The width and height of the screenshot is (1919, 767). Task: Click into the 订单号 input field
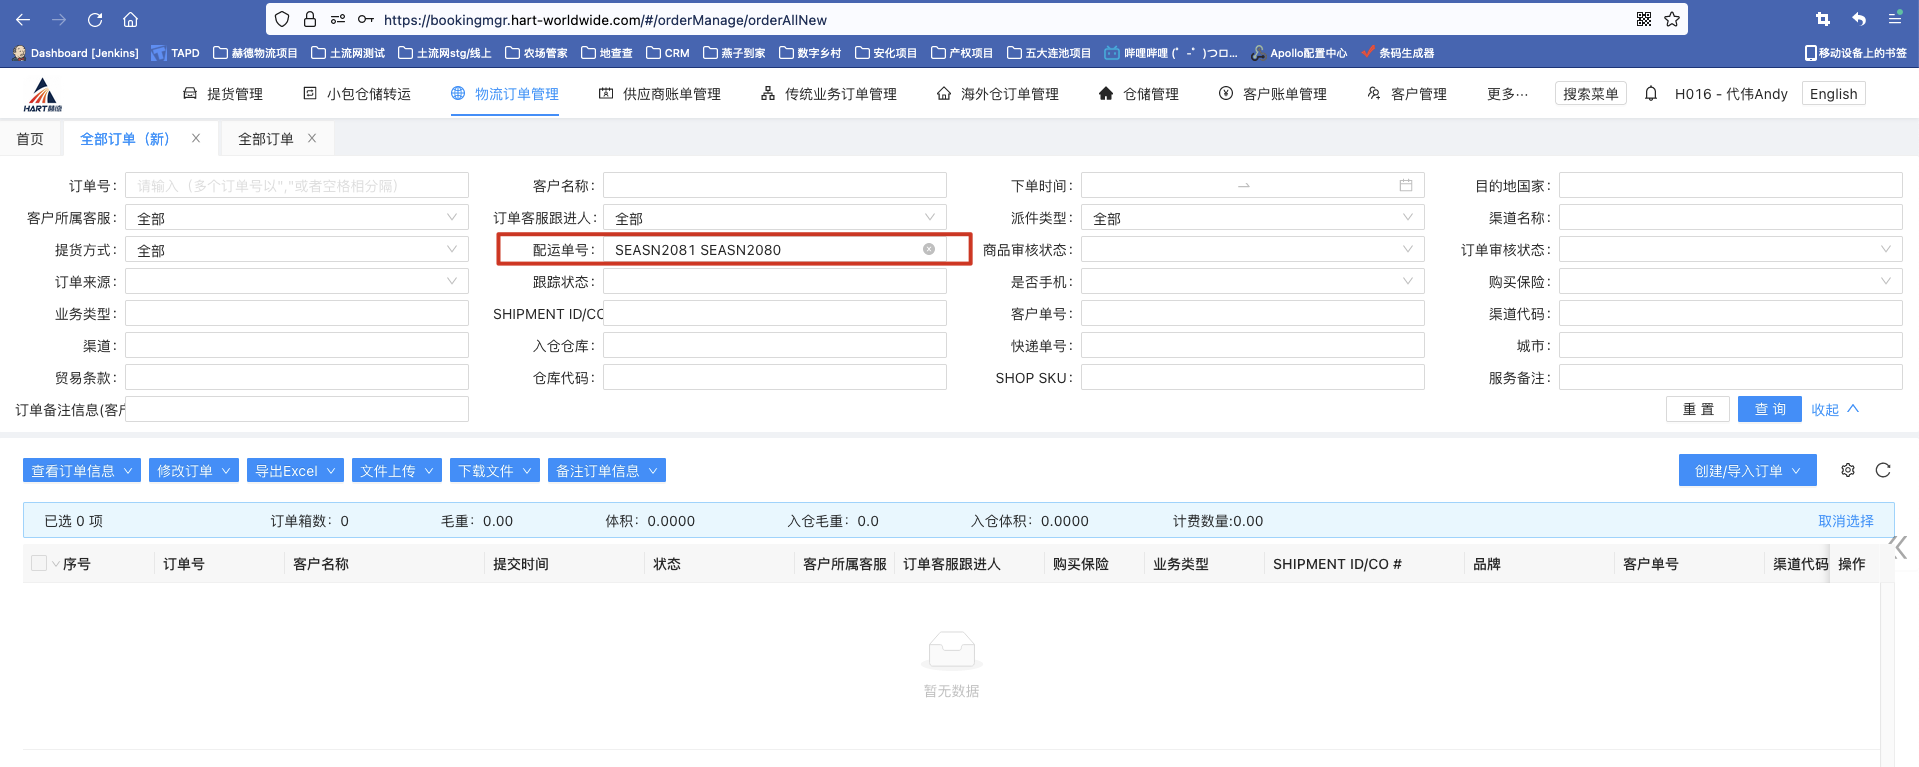click(x=296, y=185)
